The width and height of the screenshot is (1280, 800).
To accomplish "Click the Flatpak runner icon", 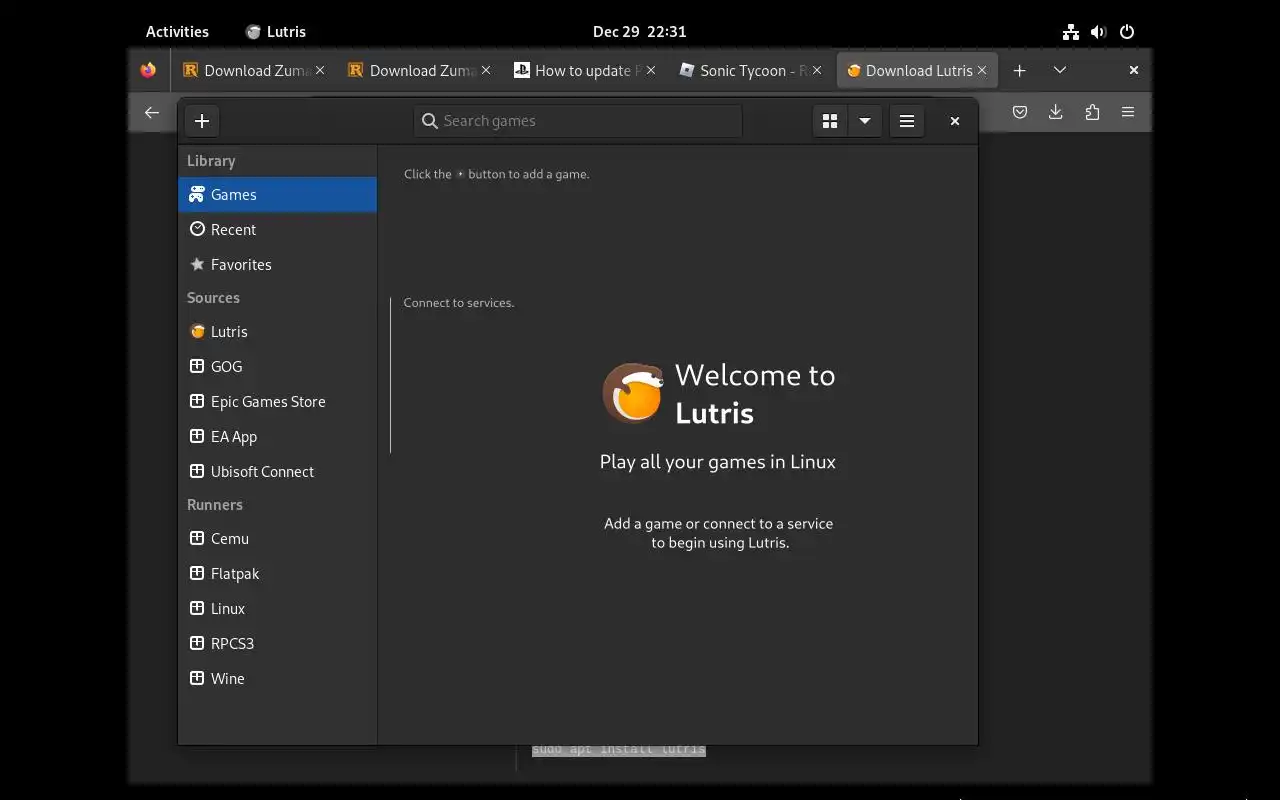I will [197, 573].
